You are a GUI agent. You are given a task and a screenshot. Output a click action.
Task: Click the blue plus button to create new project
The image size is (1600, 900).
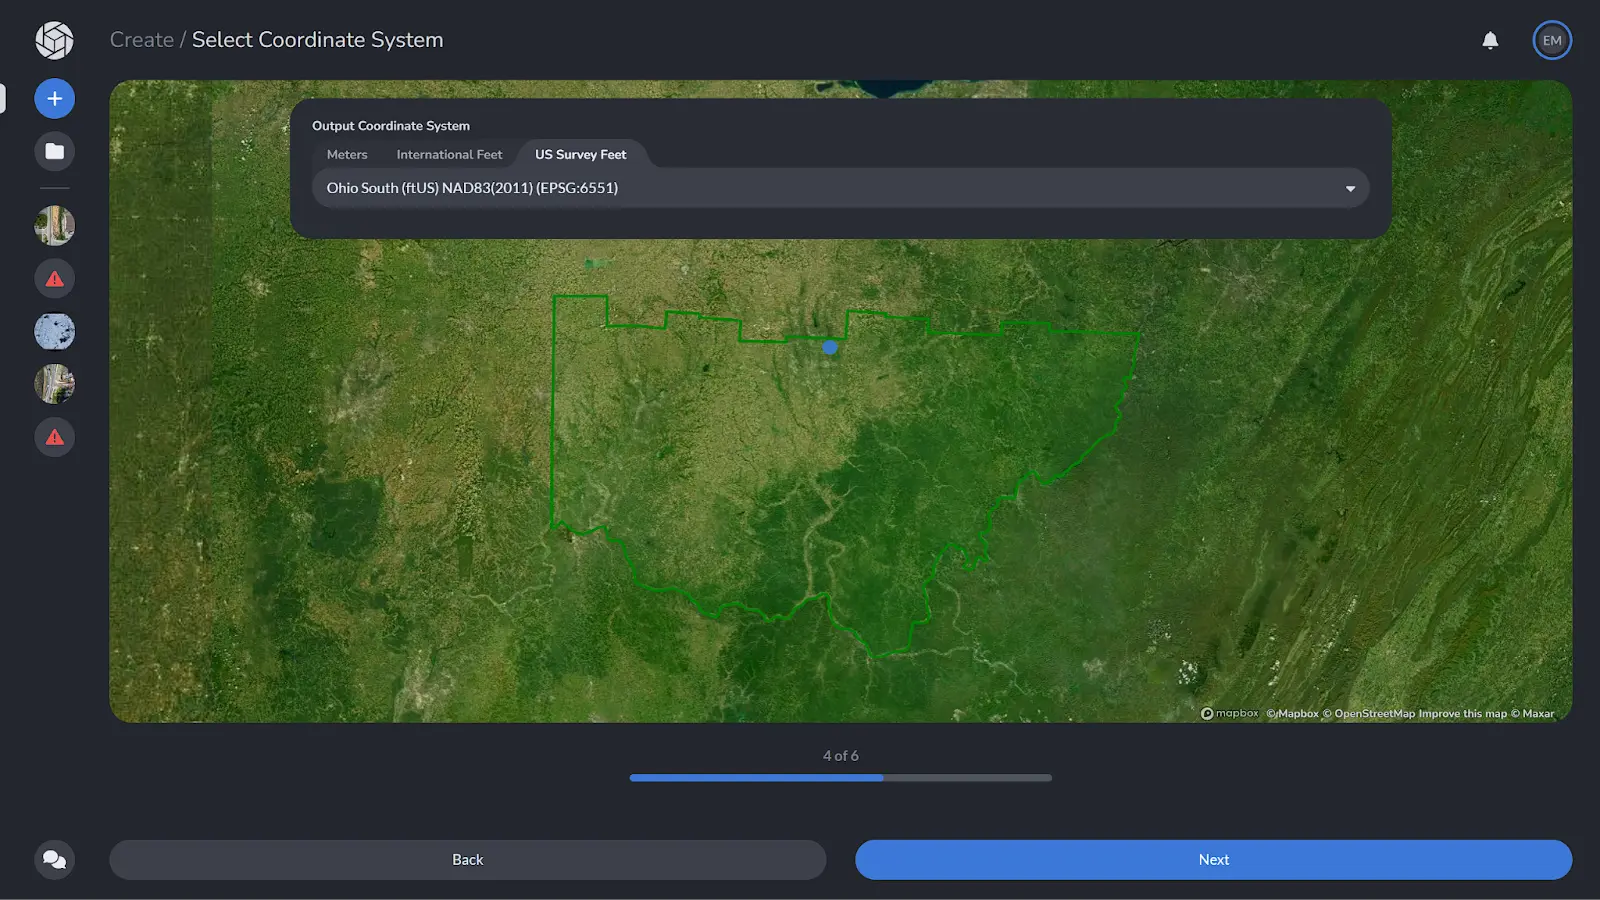pos(55,98)
